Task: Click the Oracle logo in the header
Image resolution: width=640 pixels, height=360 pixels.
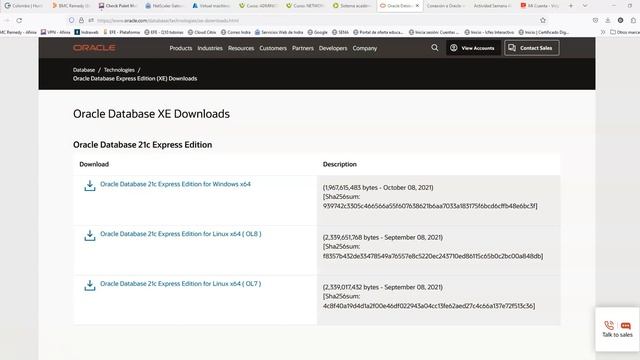Action: click(94, 48)
